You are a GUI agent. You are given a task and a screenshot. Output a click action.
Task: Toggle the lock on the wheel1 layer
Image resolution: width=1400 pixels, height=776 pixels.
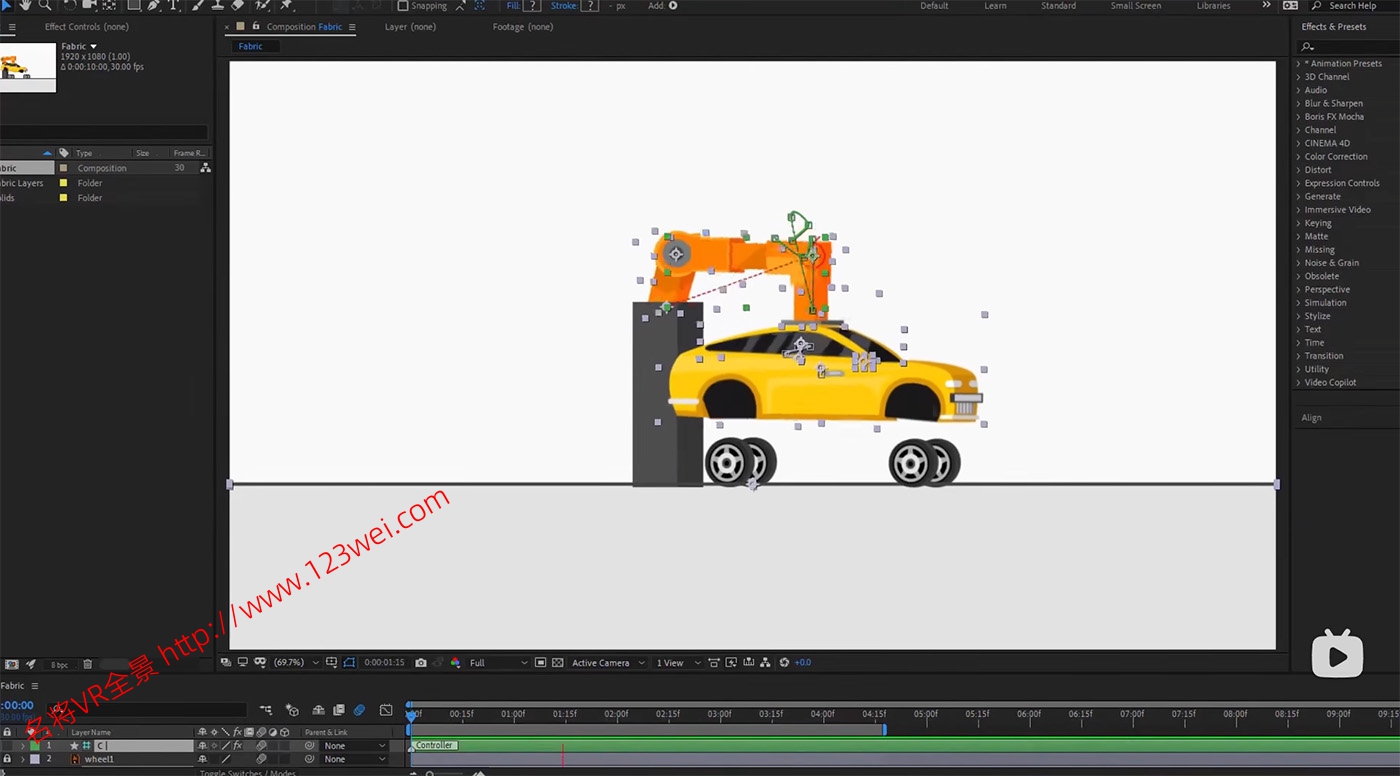pos(7,760)
